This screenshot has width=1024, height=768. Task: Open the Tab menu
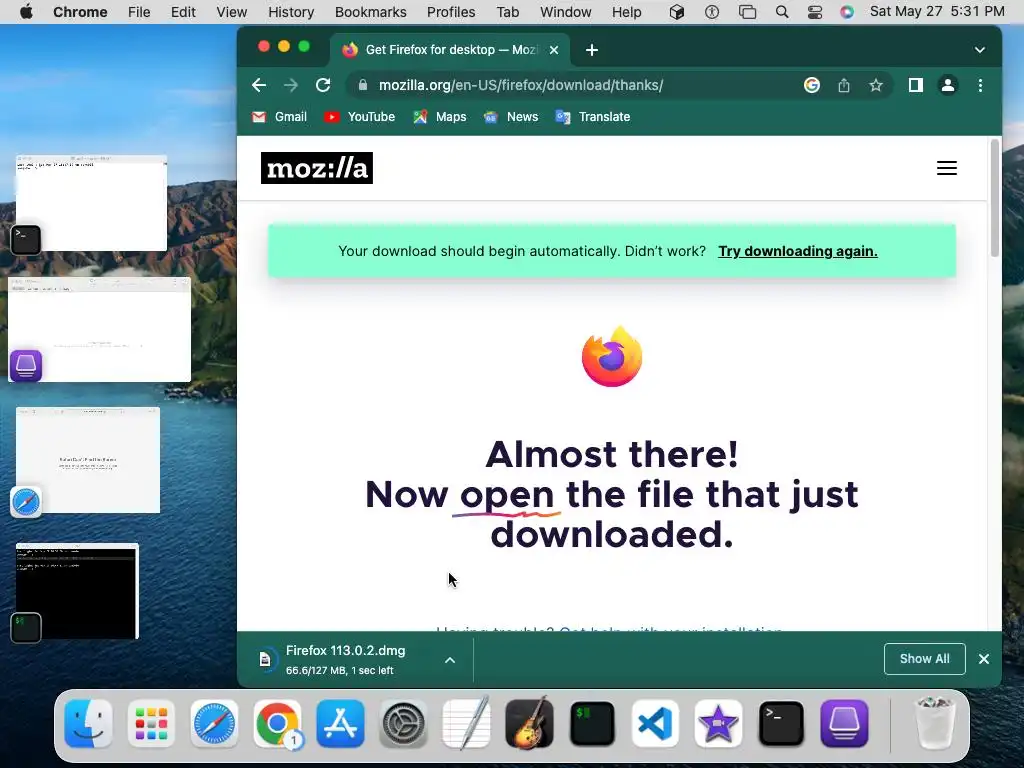(x=507, y=12)
